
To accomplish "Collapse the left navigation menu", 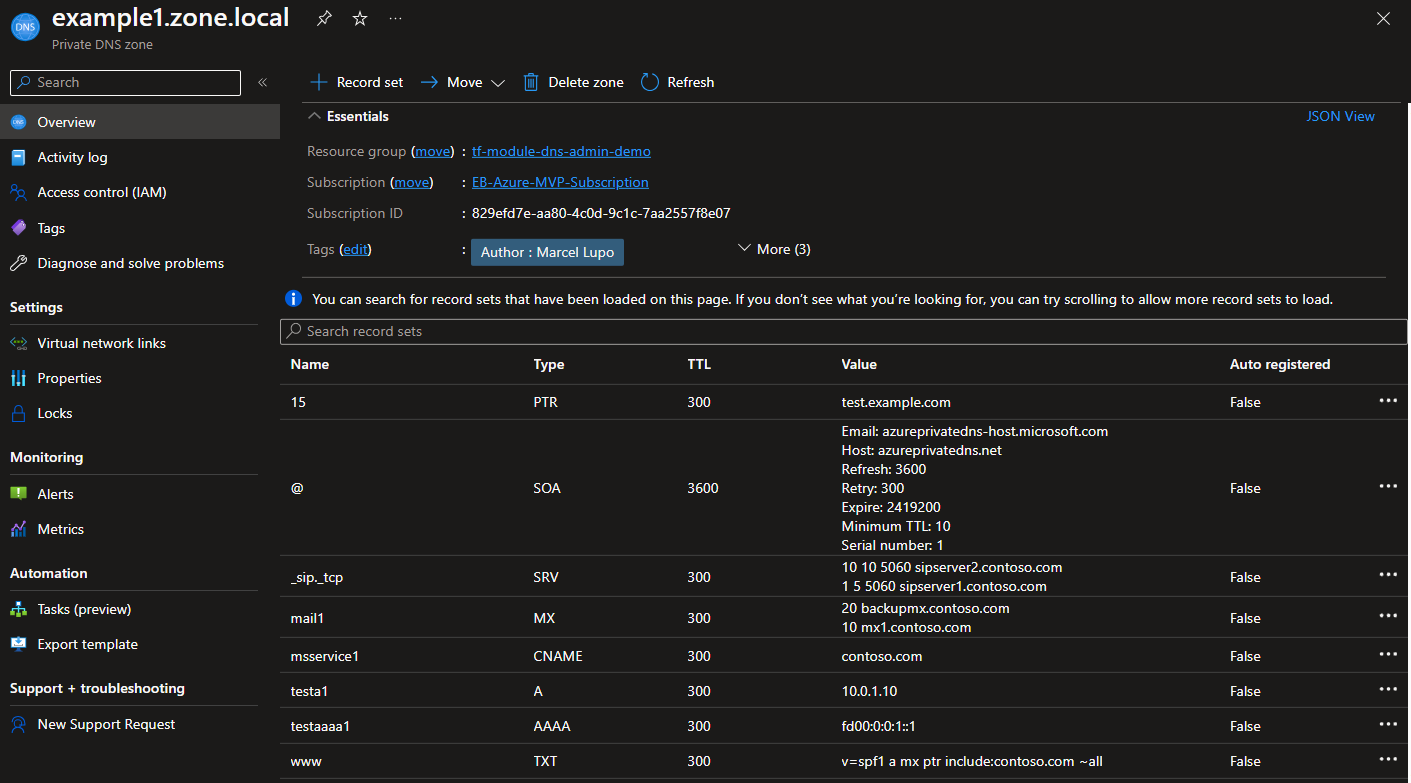I will (x=262, y=83).
